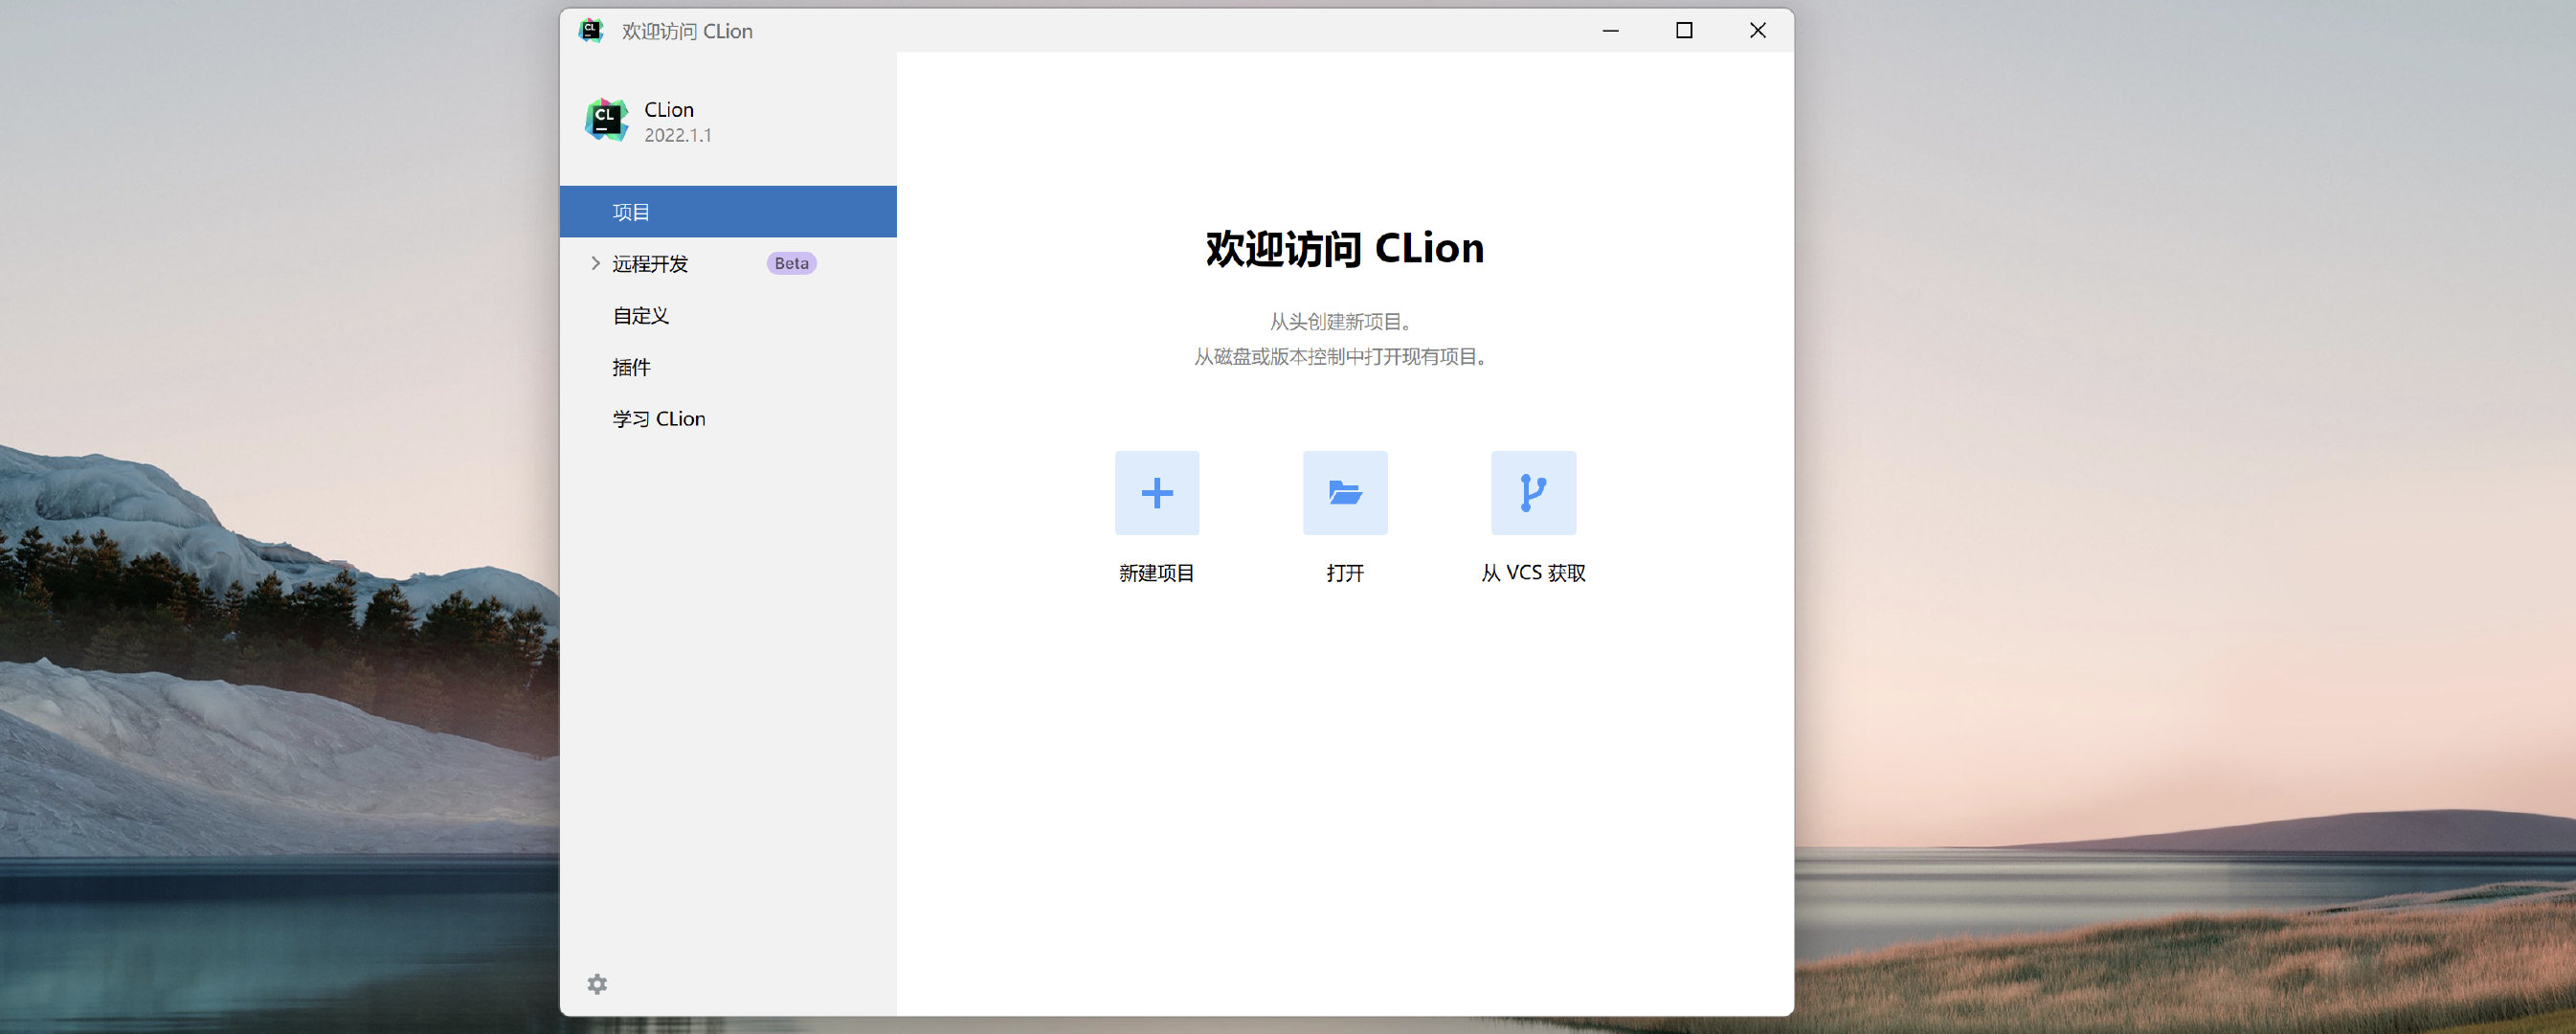Viewport: 2576px width, 1034px height.
Task: Go to the 学习 CLion tab
Action: click(658, 419)
